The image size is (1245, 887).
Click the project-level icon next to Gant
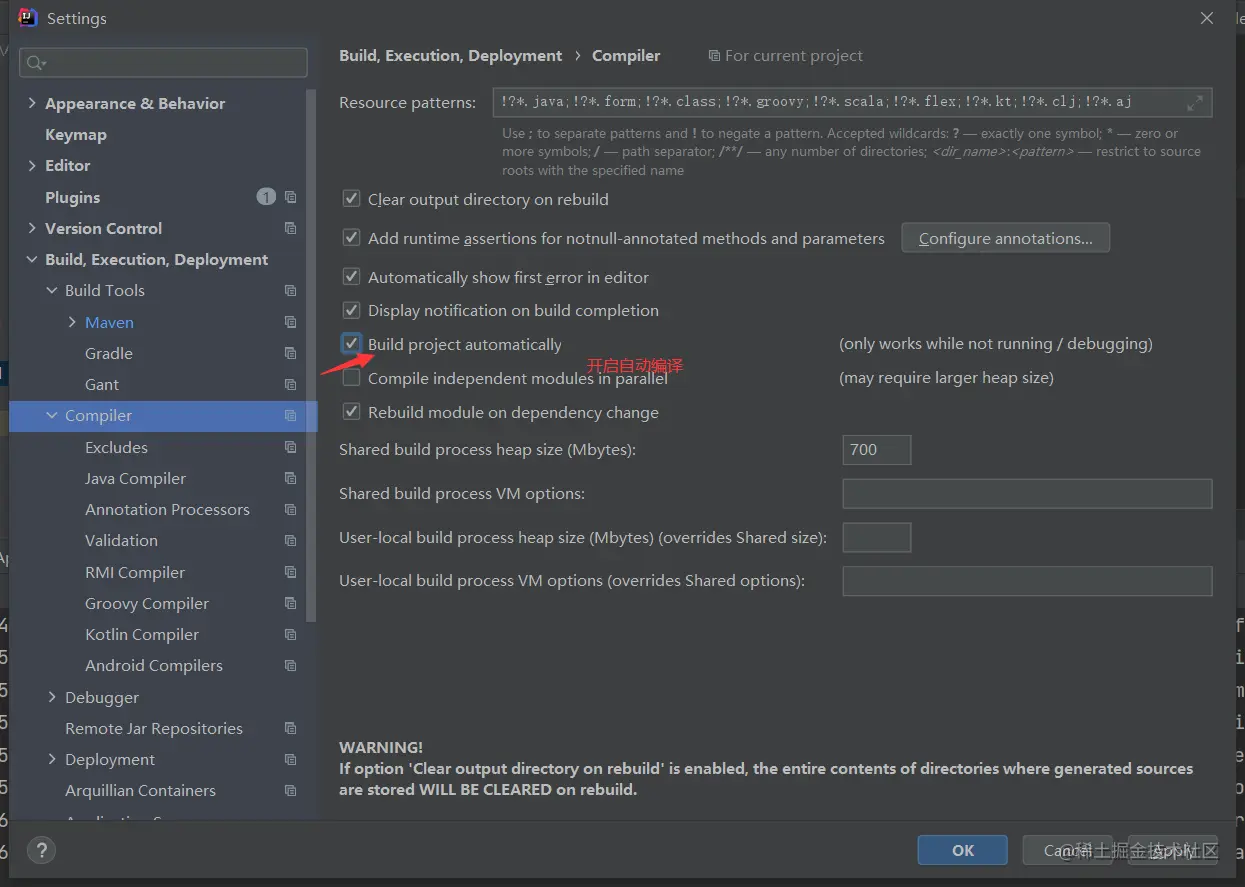pos(290,384)
